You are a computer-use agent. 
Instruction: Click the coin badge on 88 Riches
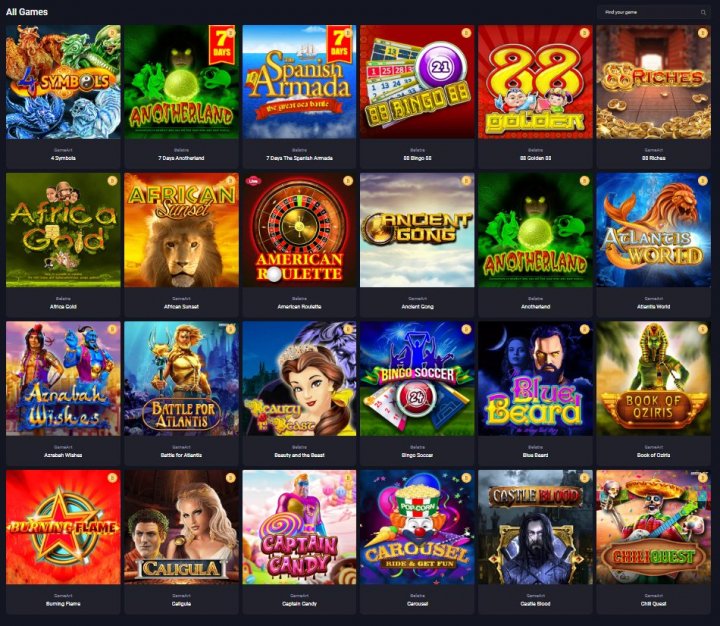702,33
